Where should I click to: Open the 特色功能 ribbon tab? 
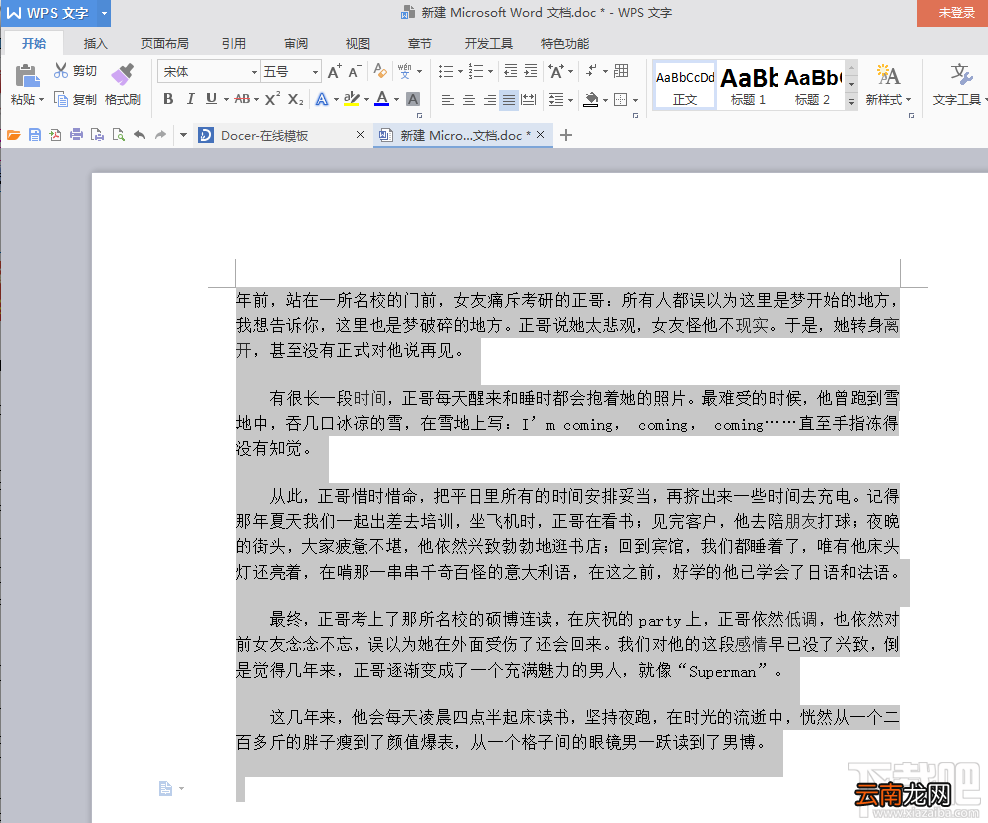pos(565,43)
